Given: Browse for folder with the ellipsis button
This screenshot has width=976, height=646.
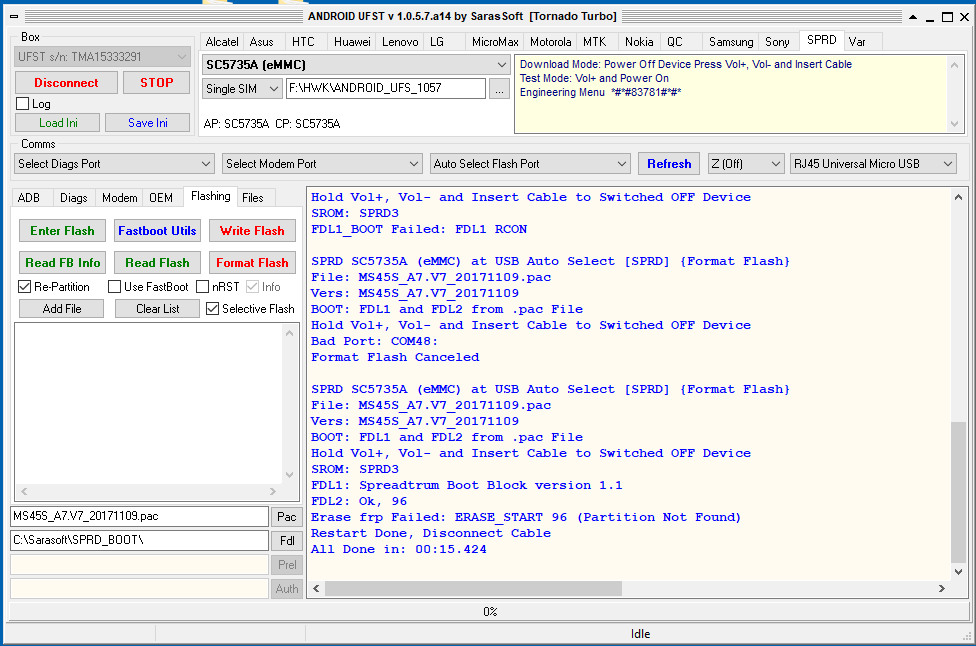Looking at the screenshot, I should (x=499, y=89).
